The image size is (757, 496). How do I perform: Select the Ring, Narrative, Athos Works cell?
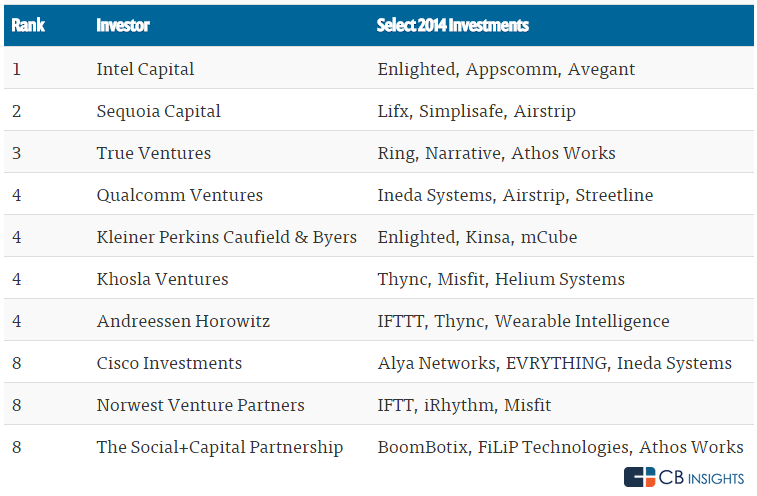tap(496, 153)
